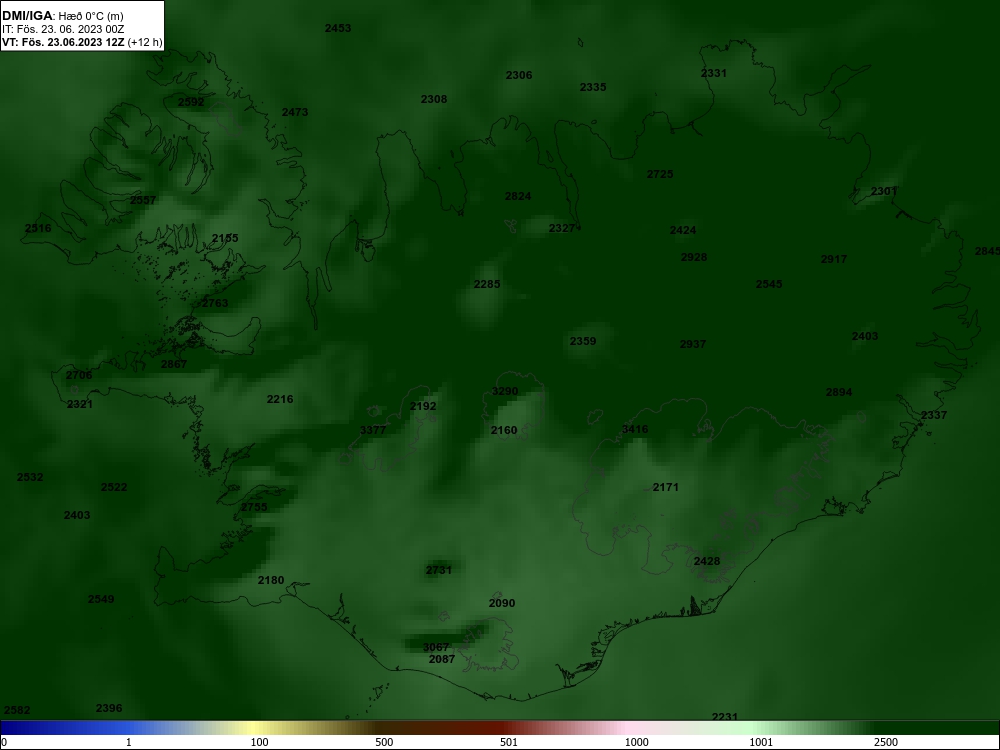Pick the 2155 label
Image resolution: width=1000 pixels, height=750 pixels.
225,239
